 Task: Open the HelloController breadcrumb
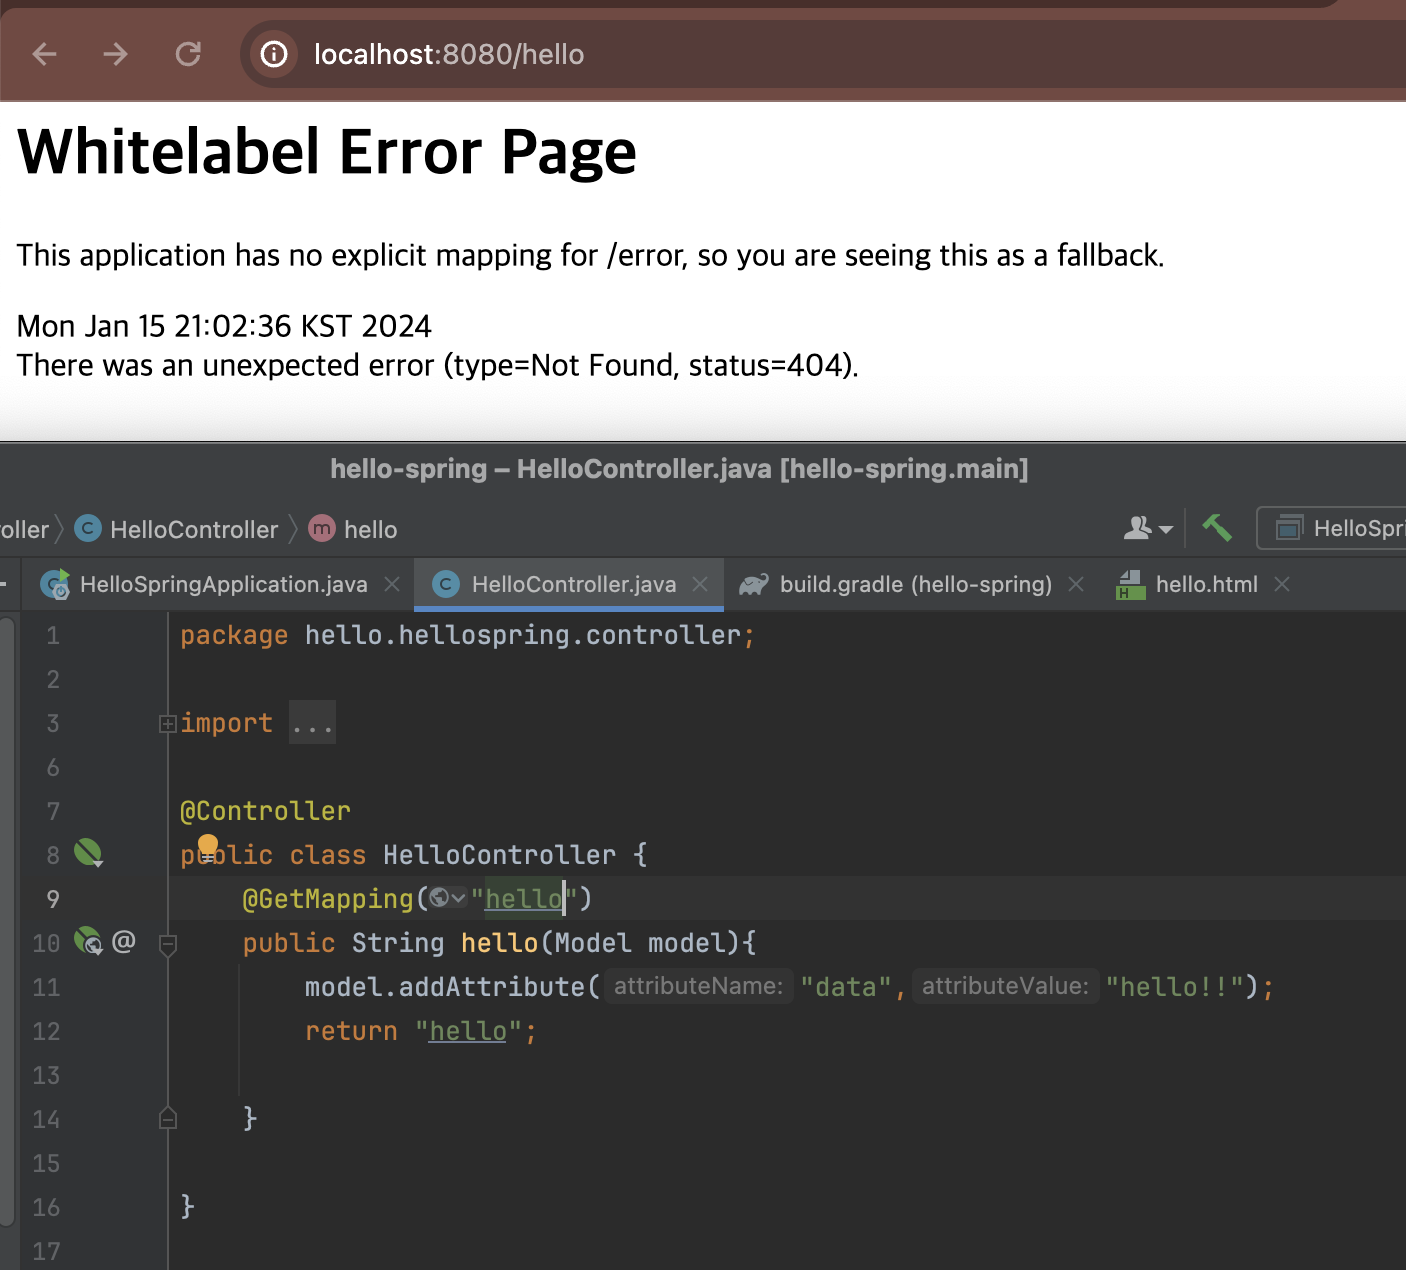coord(177,529)
